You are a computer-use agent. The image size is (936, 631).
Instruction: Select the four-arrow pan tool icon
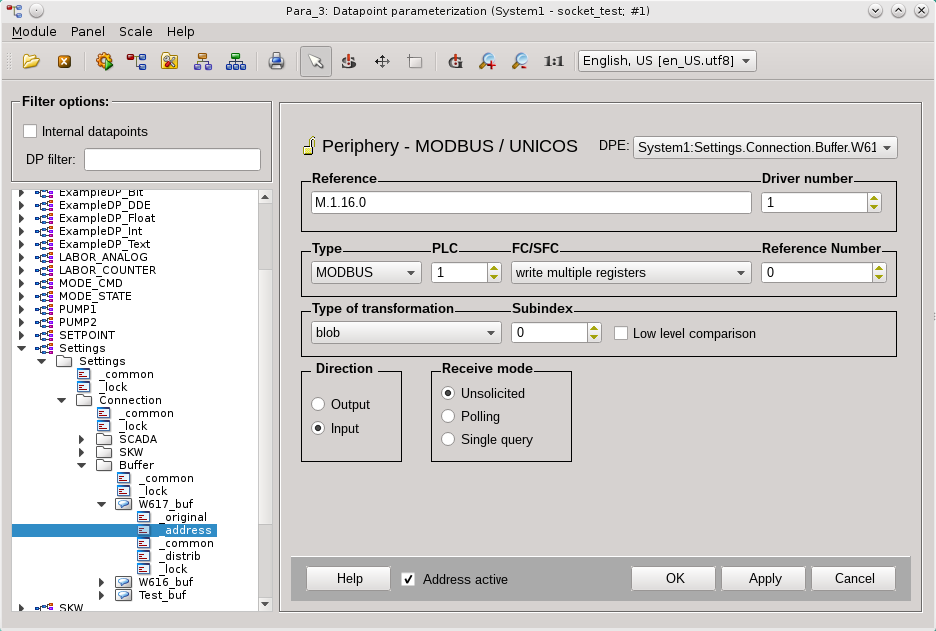(381, 61)
